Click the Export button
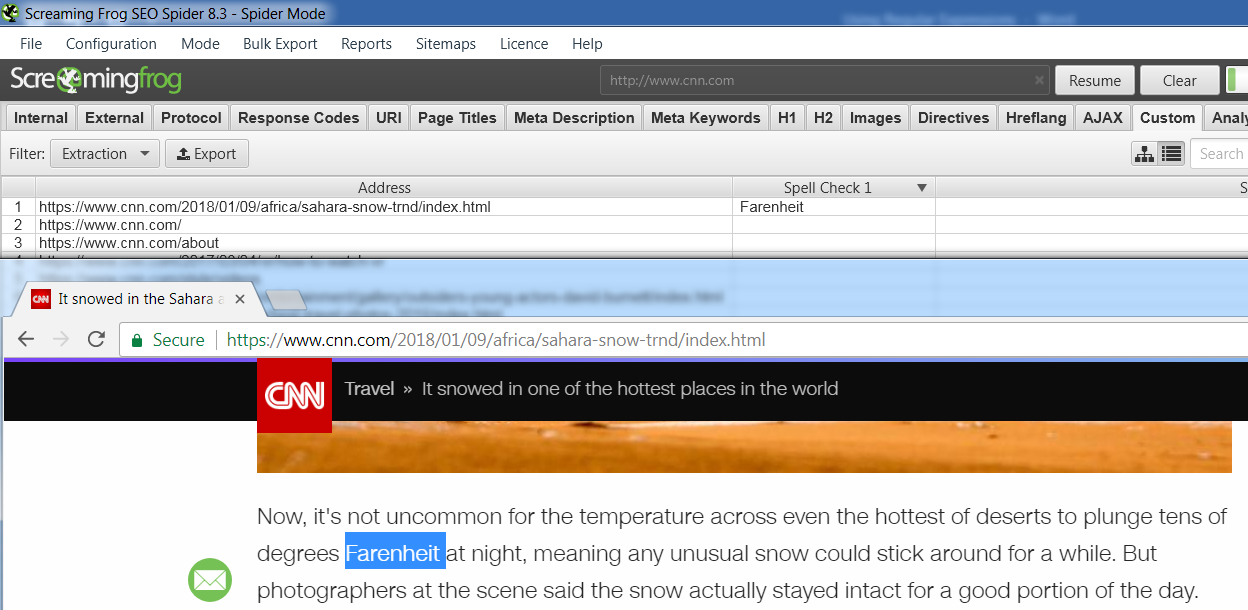 [x=206, y=154]
